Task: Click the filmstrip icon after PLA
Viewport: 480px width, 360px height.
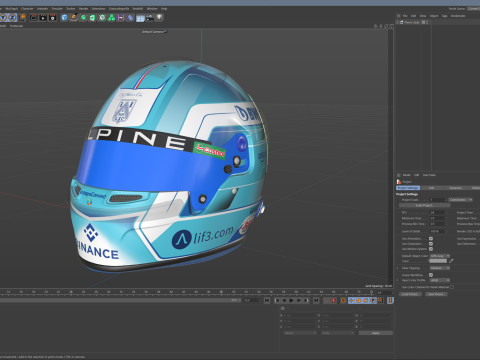Action: point(390,300)
